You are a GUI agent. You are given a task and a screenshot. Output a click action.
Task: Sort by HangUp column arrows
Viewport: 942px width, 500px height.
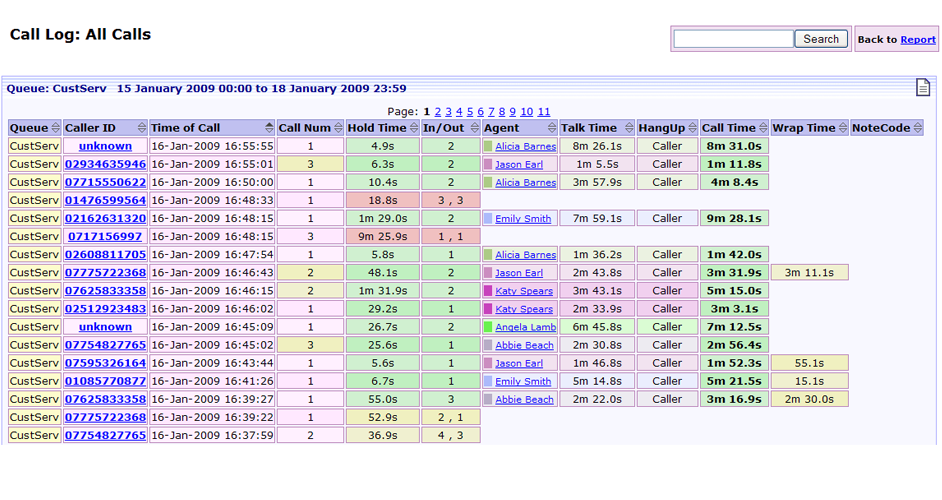click(692, 127)
